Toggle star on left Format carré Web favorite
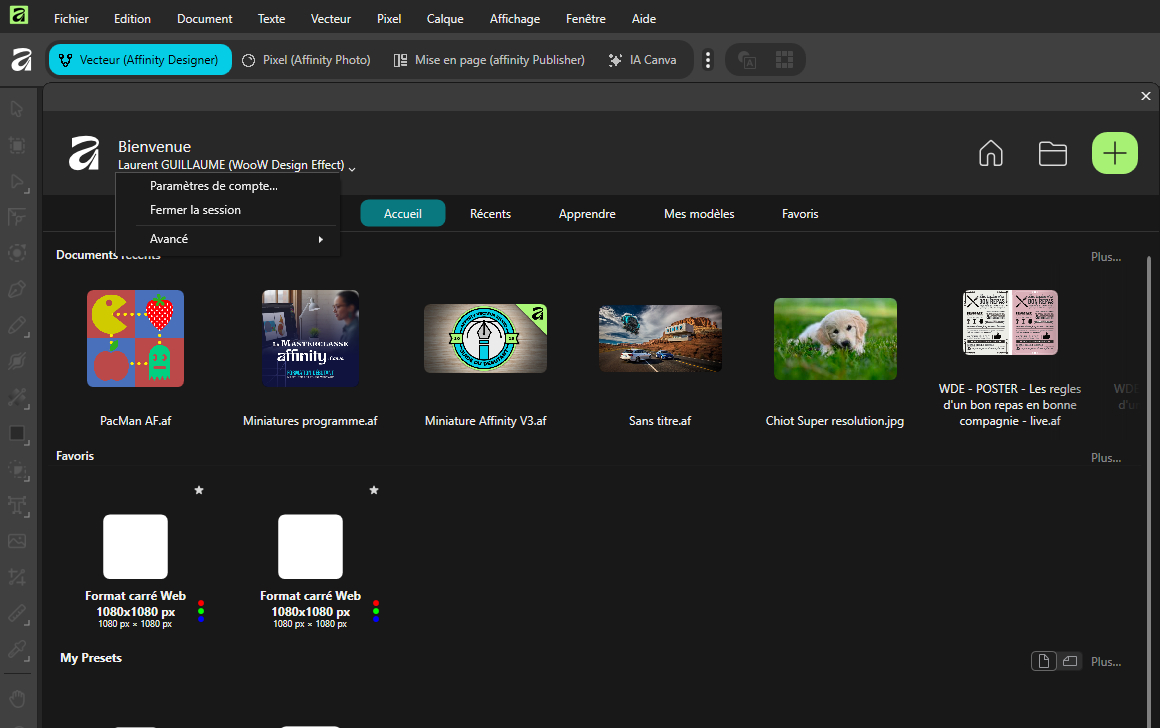The width and height of the screenshot is (1160, 728). click(199, 490)
